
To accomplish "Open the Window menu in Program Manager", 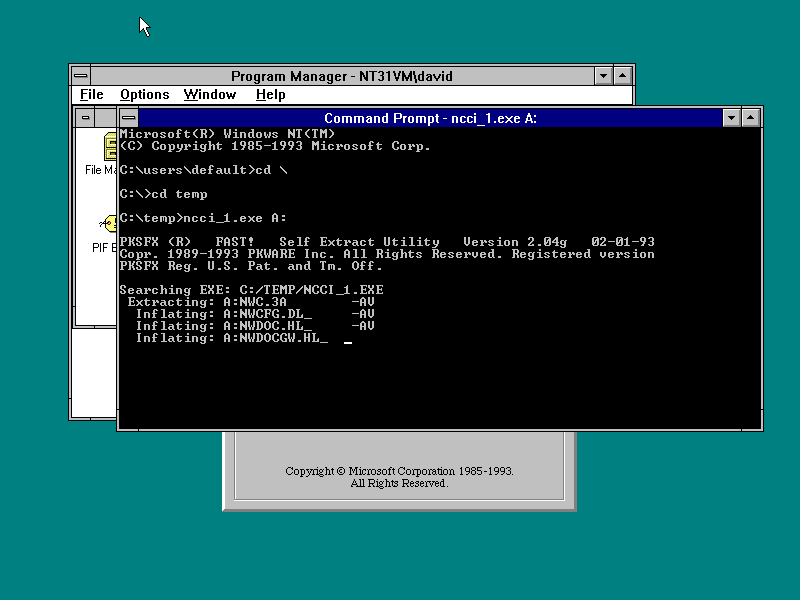I will (x=210, y=94).
